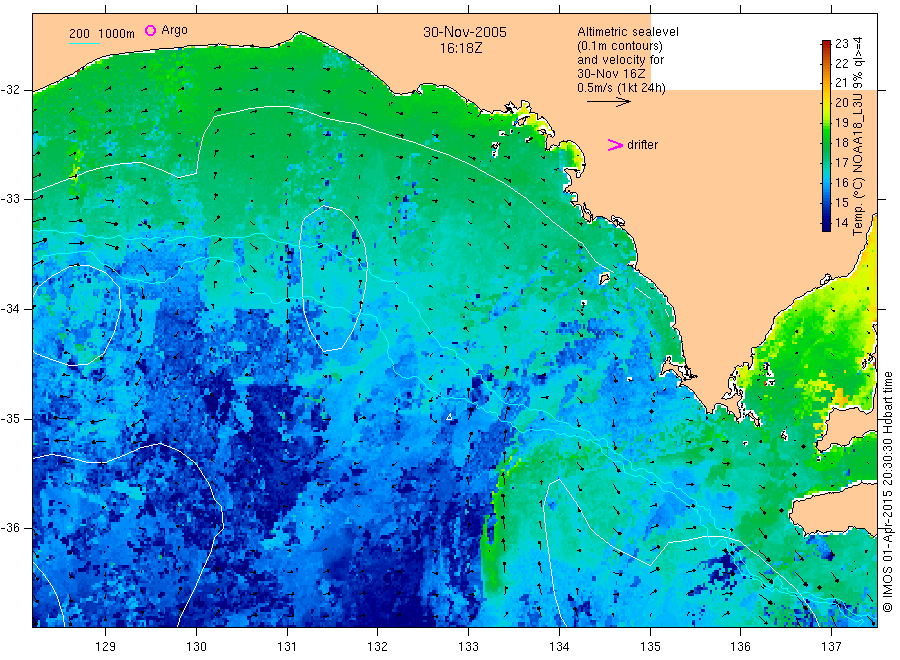The width and height of the screenshot is (900, 660).
Task: Click colorbar value 23
Action: click(x=841, y=44)
